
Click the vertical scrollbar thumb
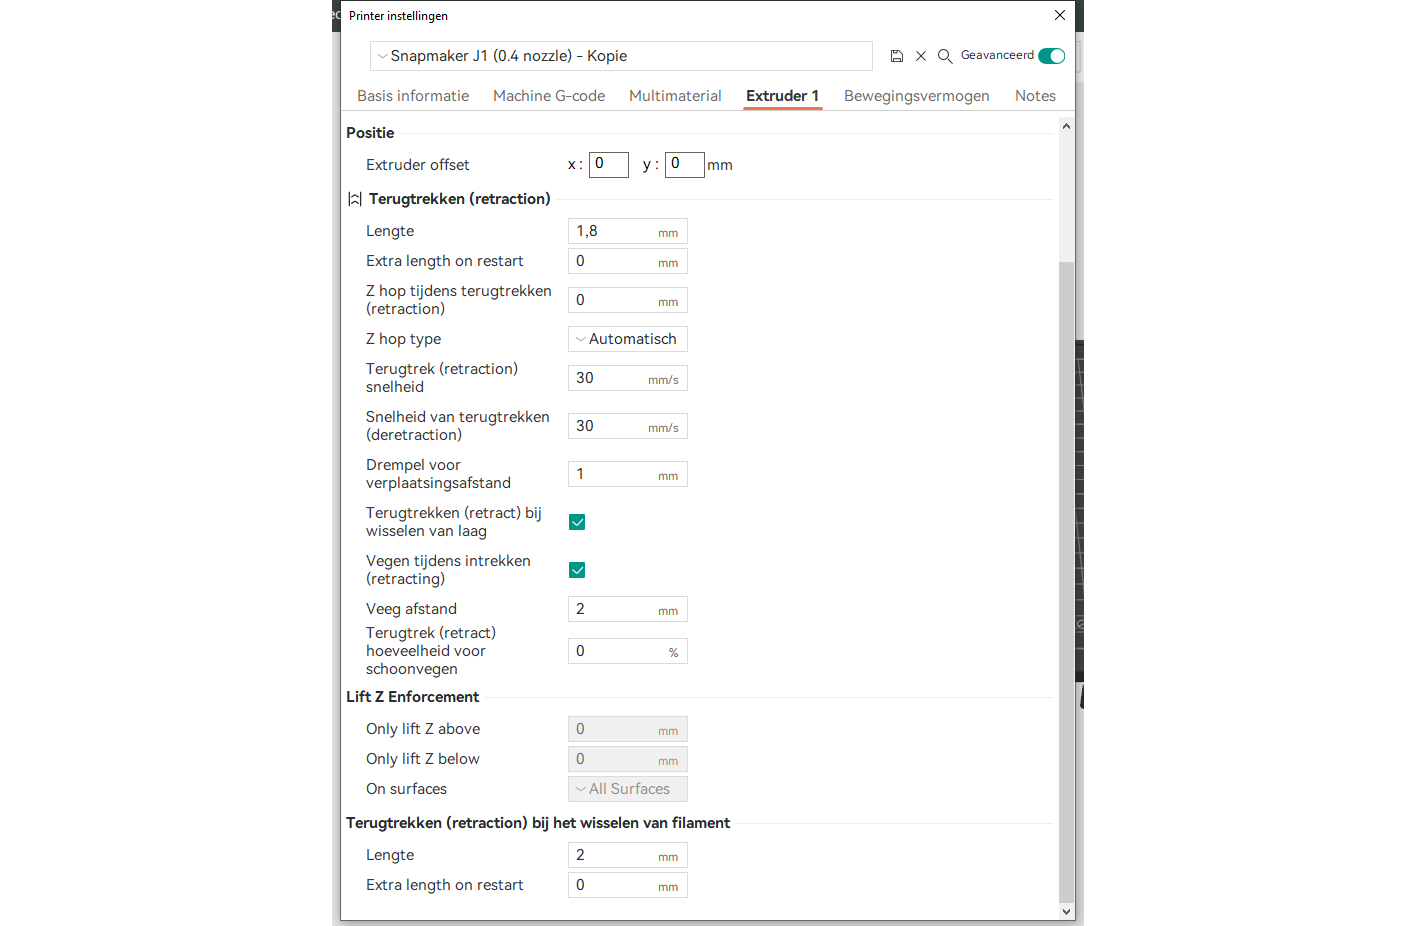click(1066, 580)
